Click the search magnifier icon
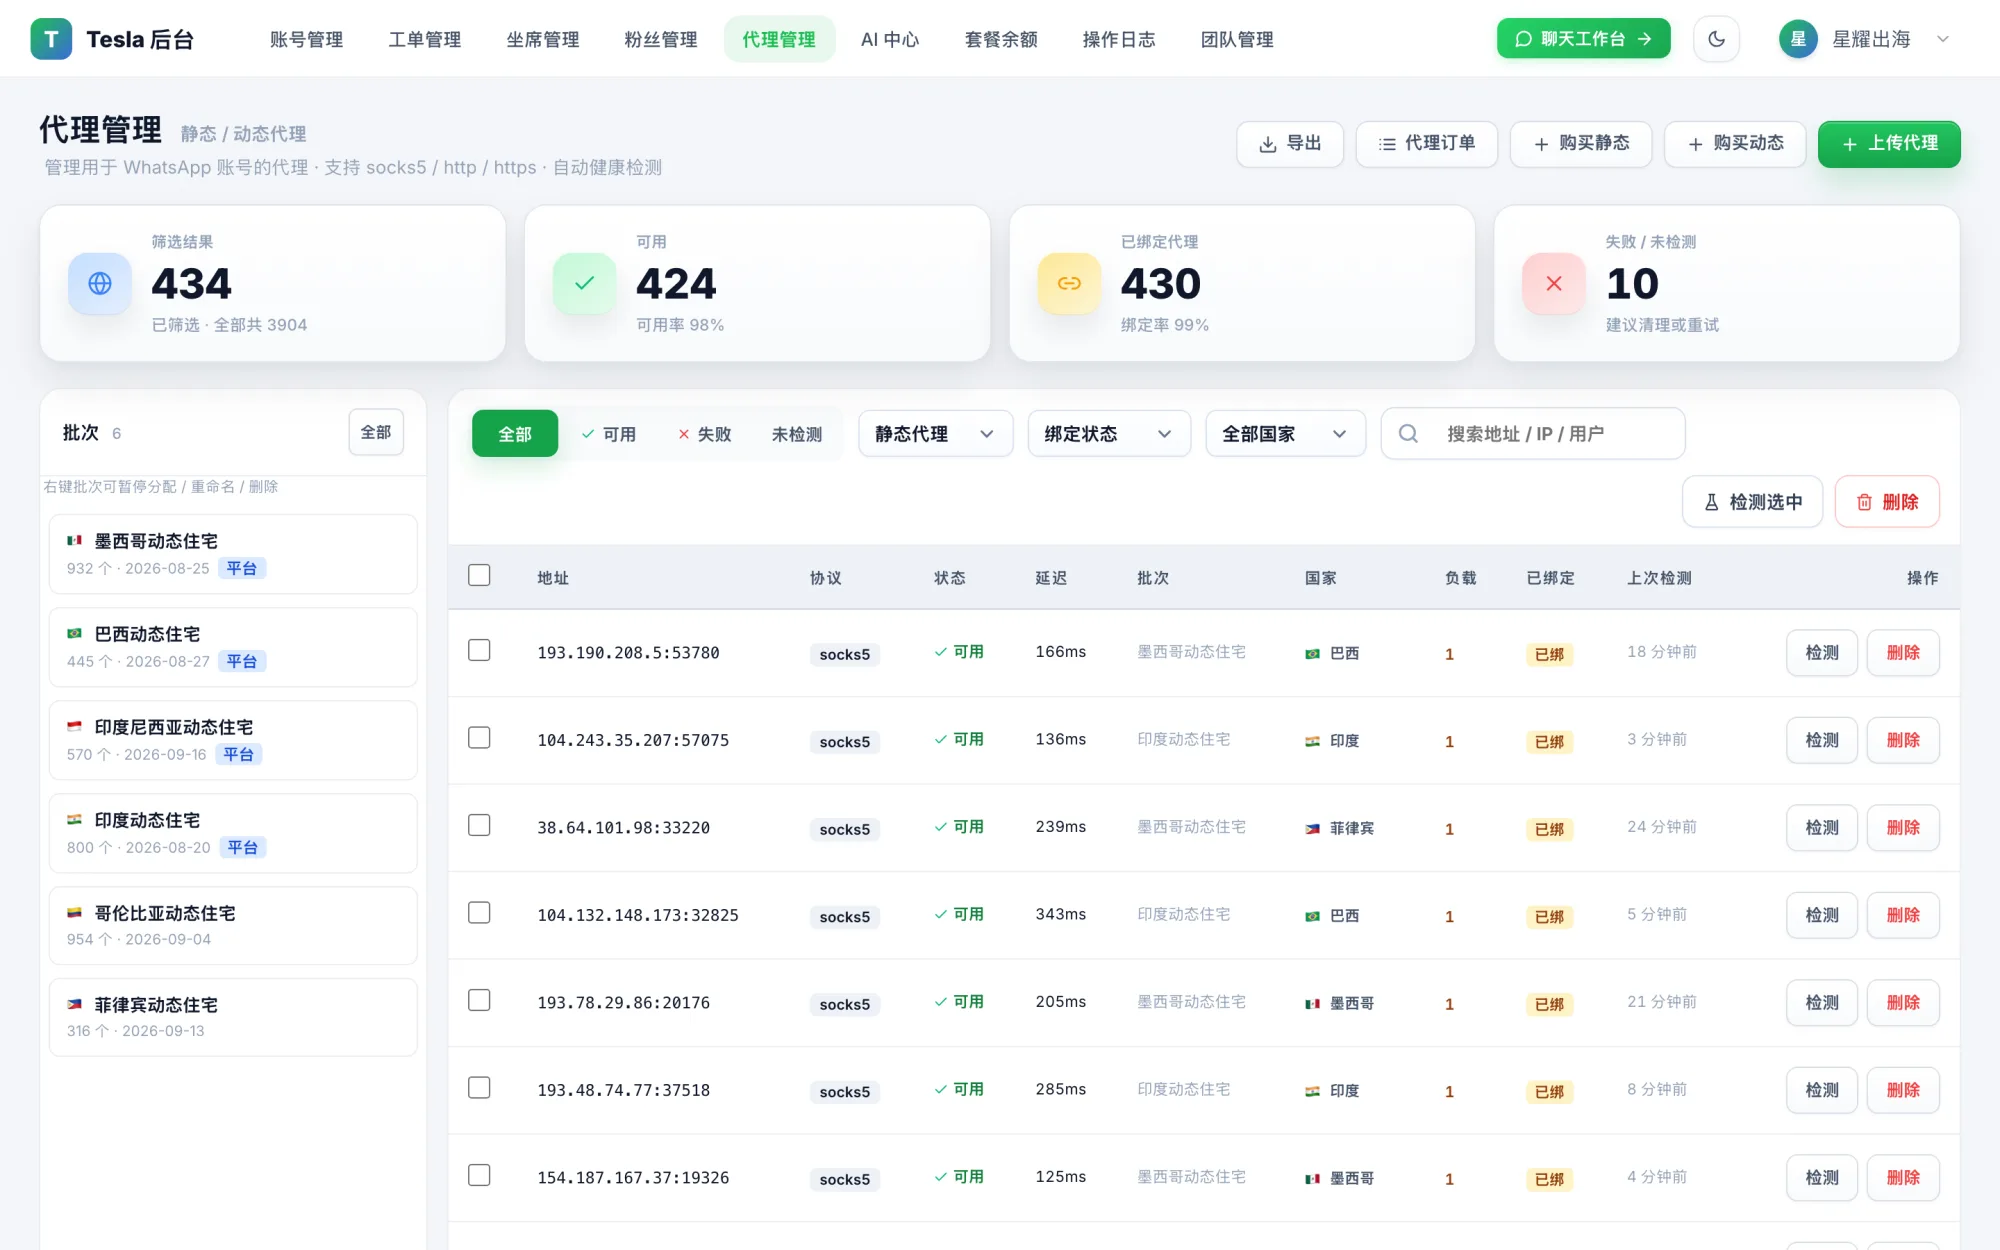 [x=1408, y=433]
